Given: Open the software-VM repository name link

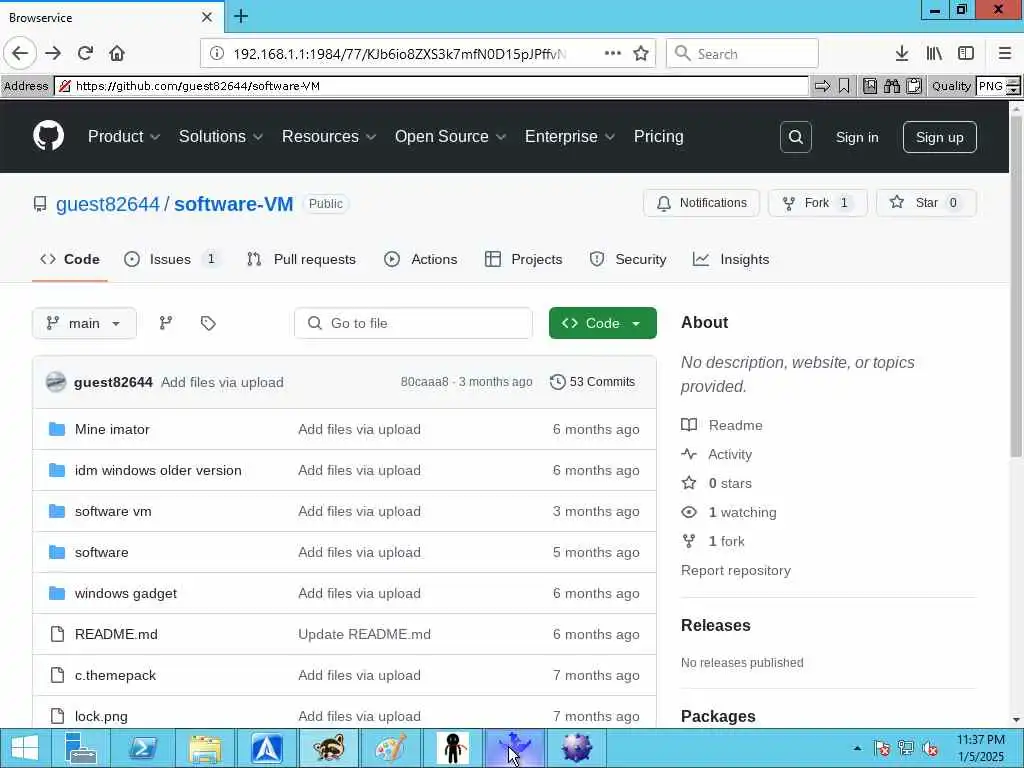Looking at the screenshot, I should tap(233, 204).
